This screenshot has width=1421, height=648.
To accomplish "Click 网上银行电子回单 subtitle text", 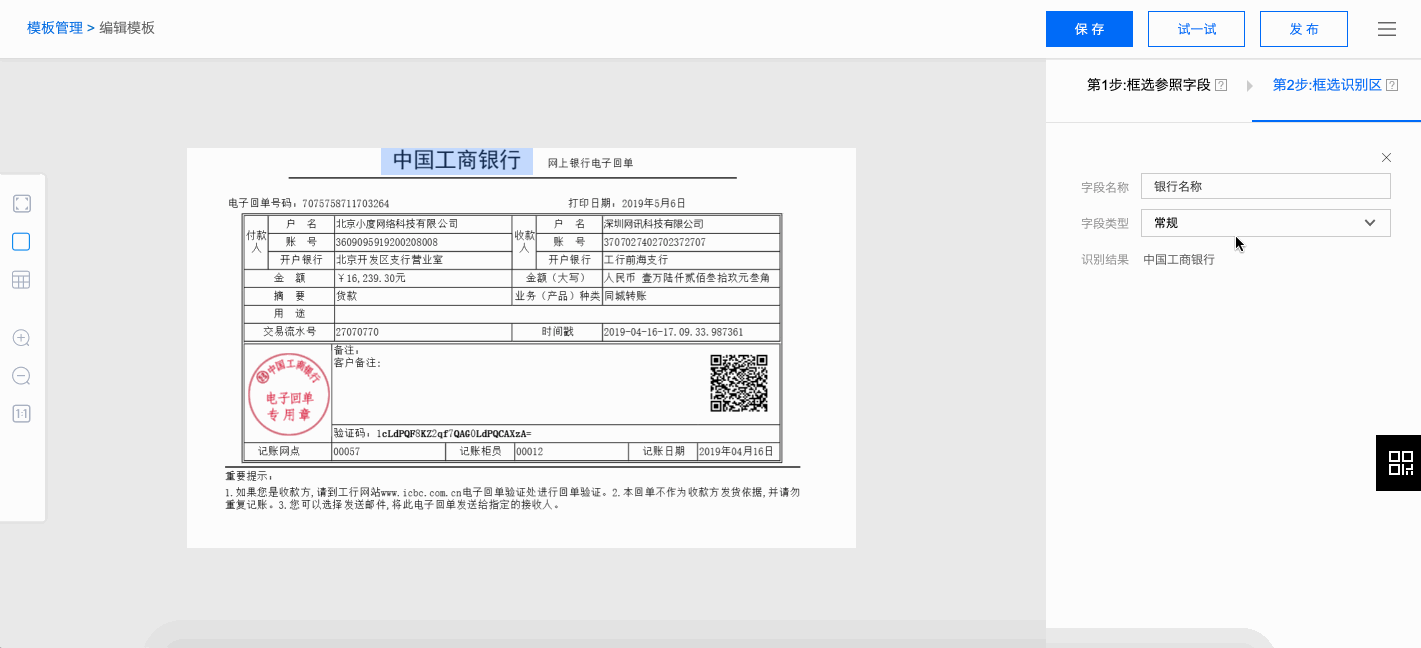I will tap(590, 163).
